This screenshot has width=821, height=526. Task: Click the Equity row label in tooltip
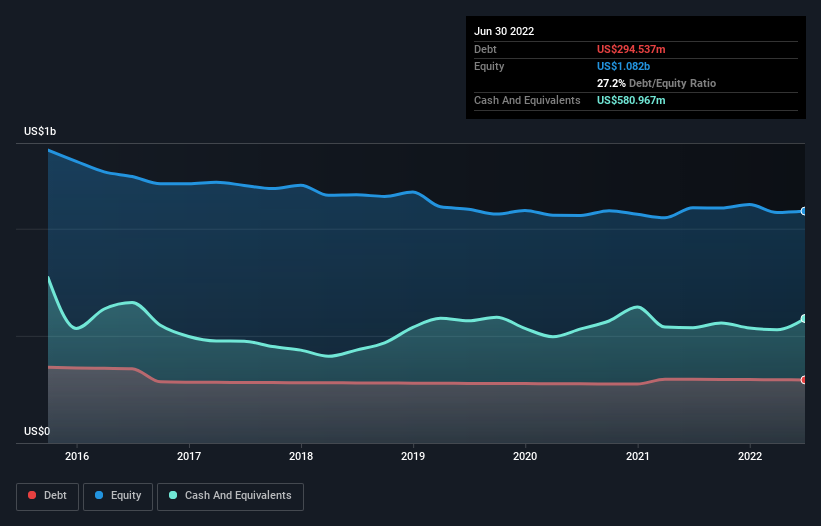pos(489,66)
